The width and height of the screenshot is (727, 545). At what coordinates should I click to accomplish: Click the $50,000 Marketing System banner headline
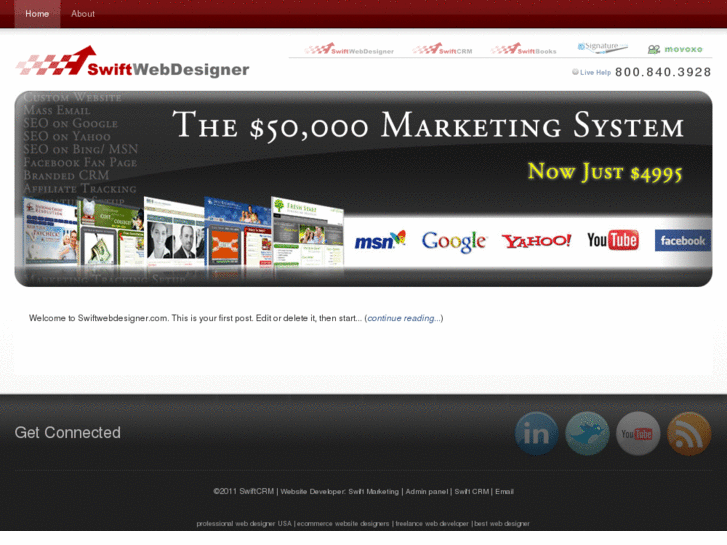(x=428, y=125)
